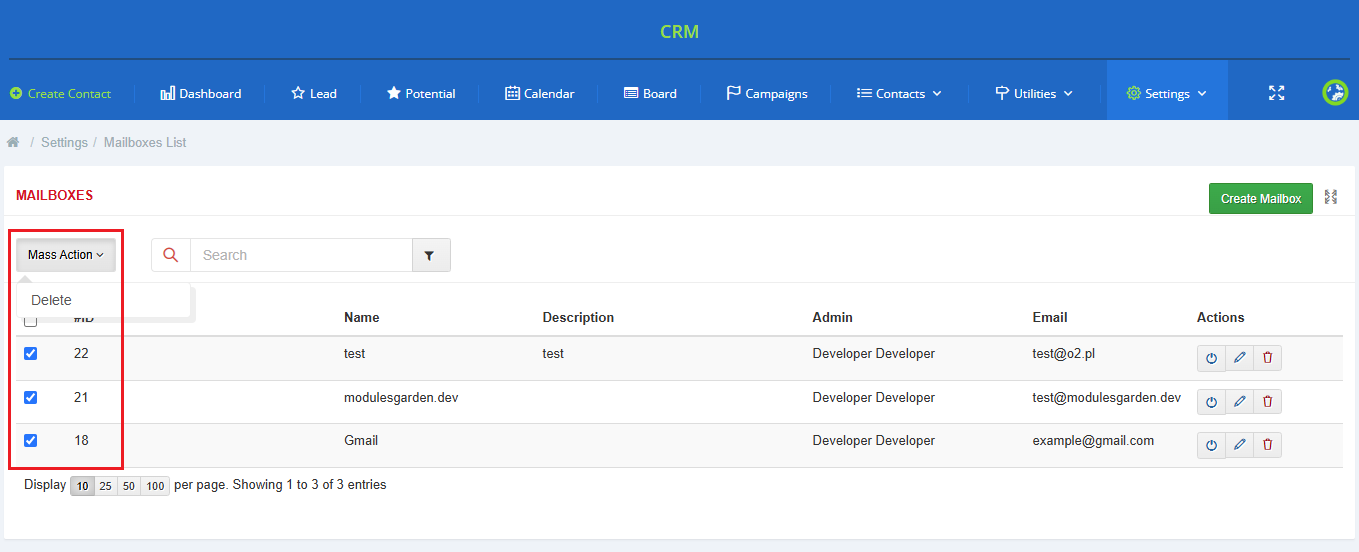1359x552 pixels.
Task: Show 10 entries per page
Action: (x=82, y=486)
